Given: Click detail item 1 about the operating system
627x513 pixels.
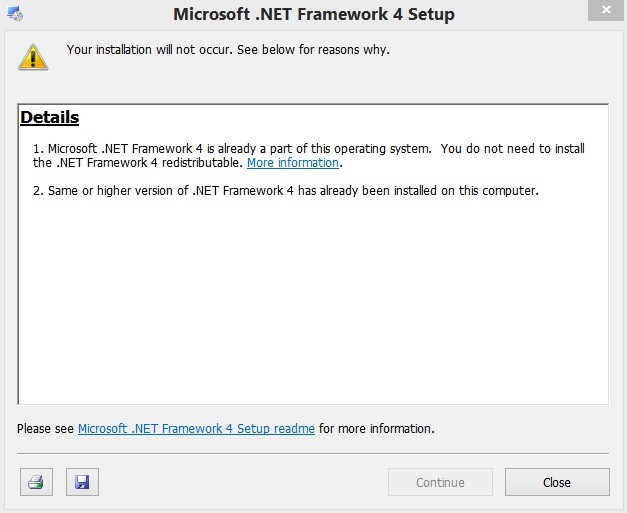Looking at the screenshot, I should 240,148.
